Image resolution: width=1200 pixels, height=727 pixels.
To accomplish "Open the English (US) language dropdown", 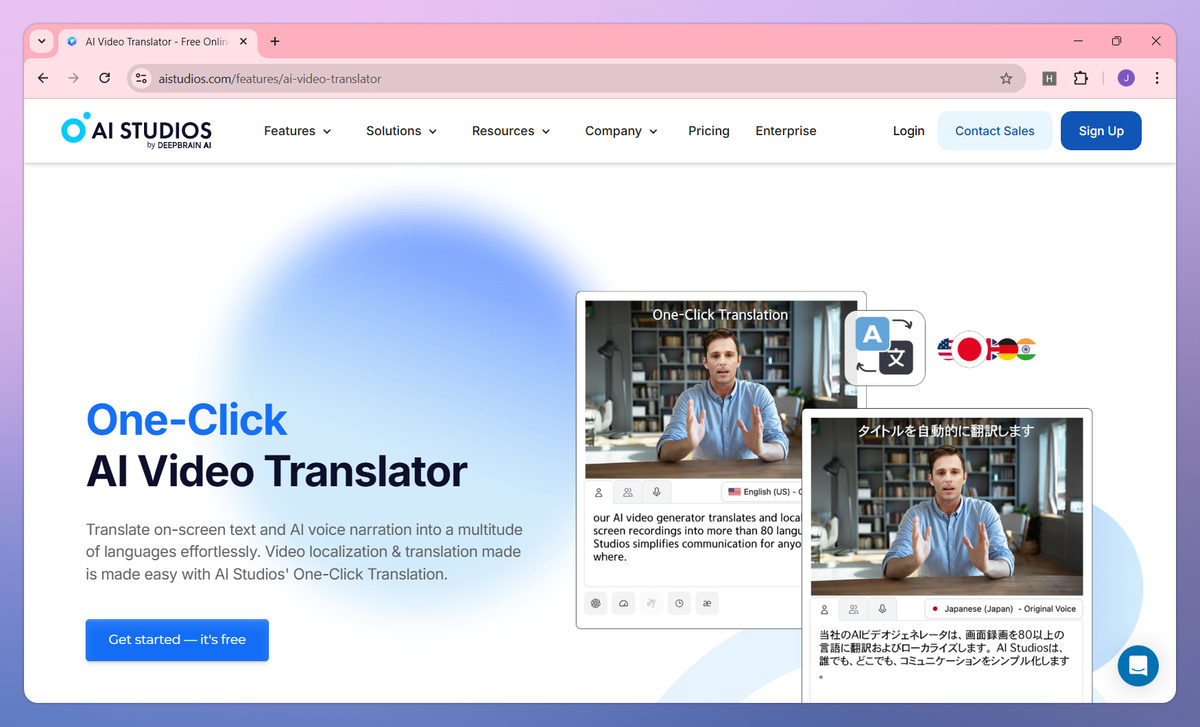I will point(764,492).
